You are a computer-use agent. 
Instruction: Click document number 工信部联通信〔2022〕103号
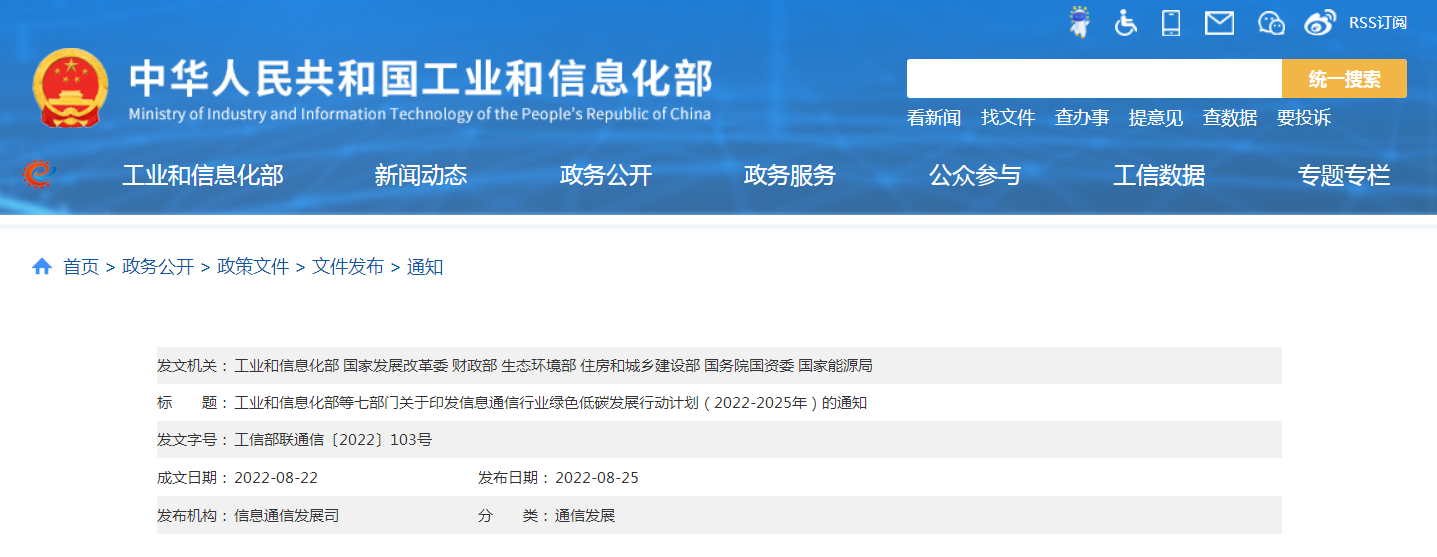[x=333, y=440]
